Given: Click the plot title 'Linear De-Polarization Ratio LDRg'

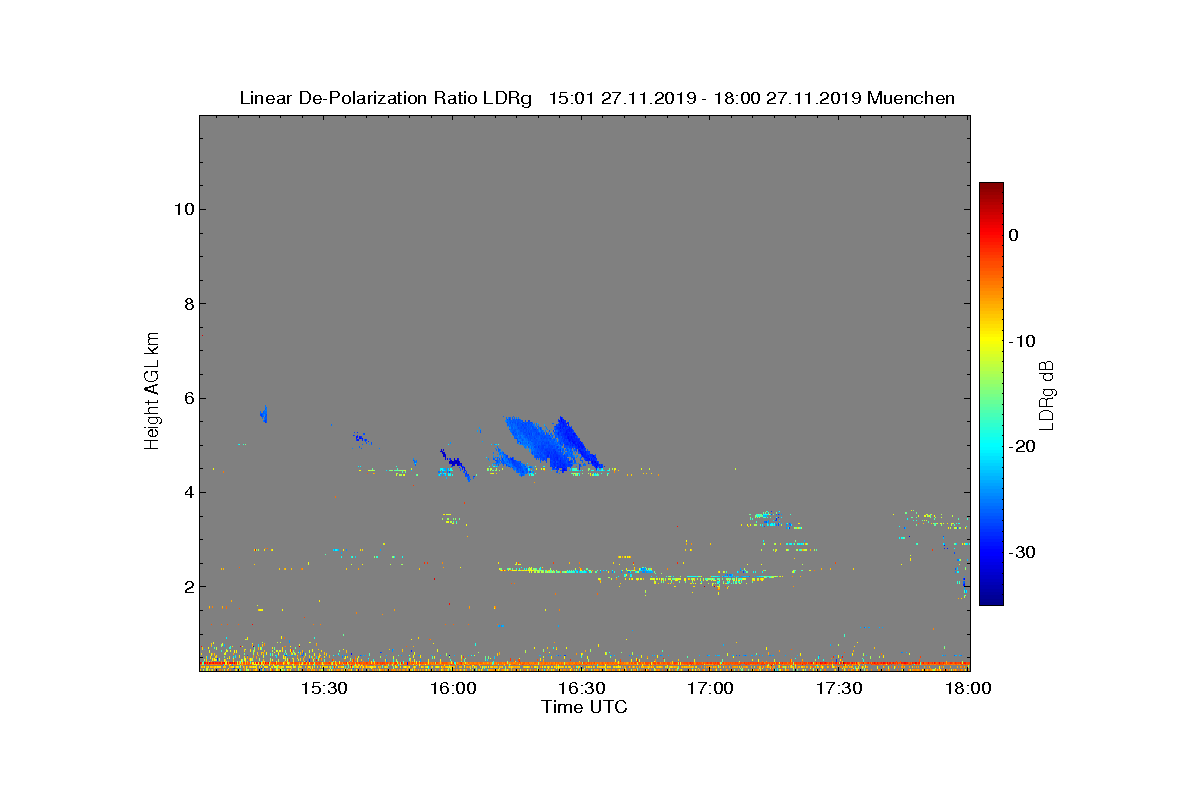Looking at the screenshot, I should click(x=386, y=98).
